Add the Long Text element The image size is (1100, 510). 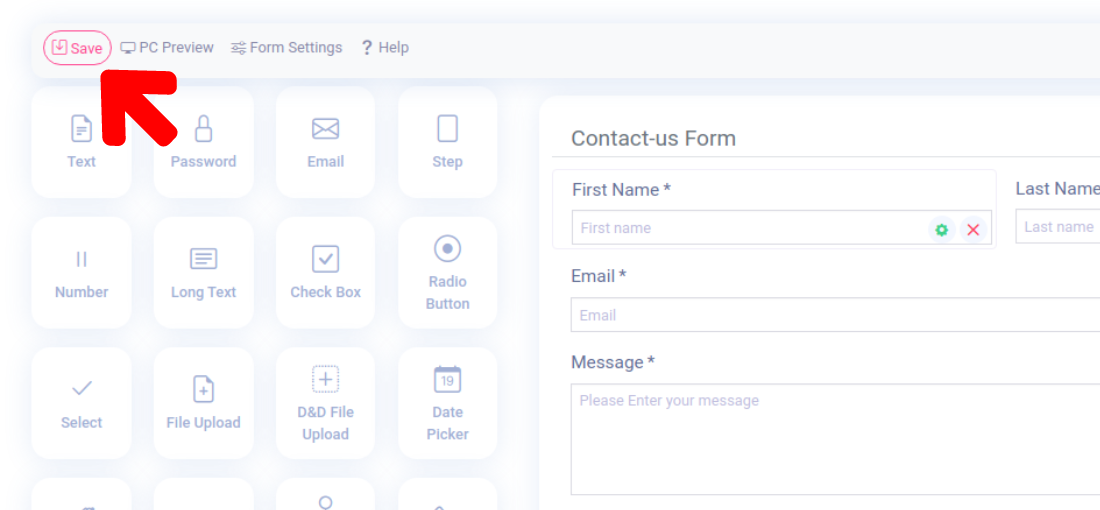[204, 273]
